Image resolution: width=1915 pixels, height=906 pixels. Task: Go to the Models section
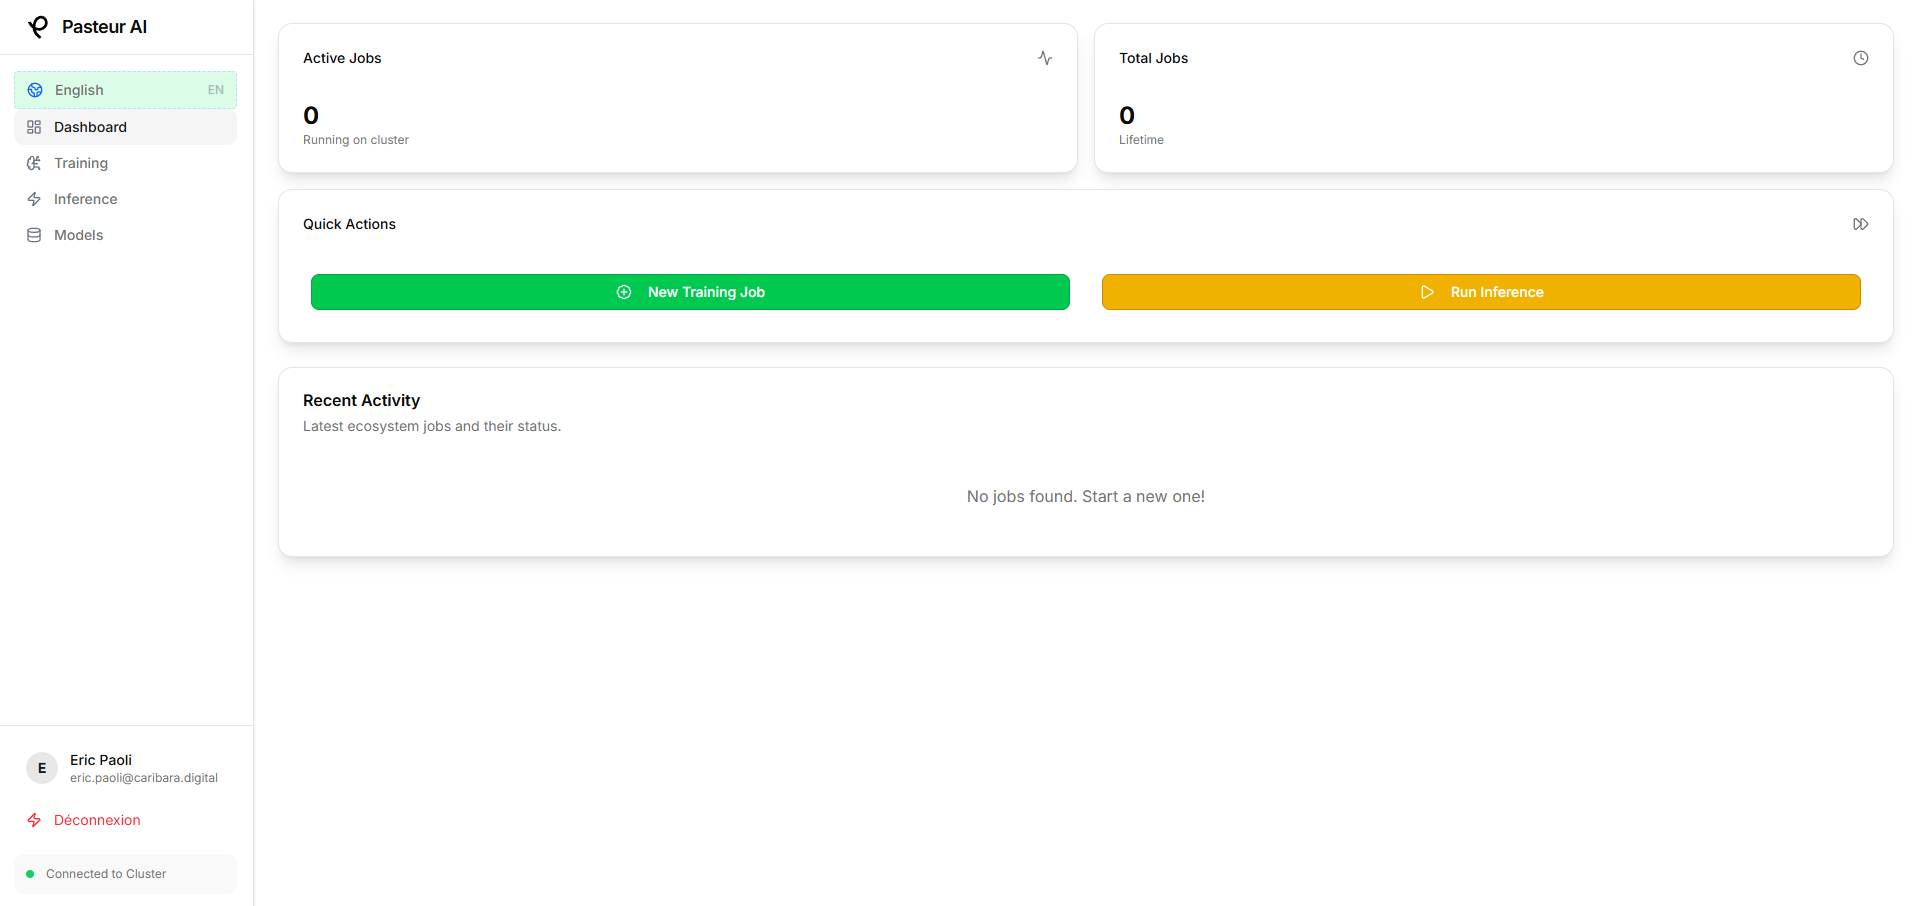click(x=126, y=235)
